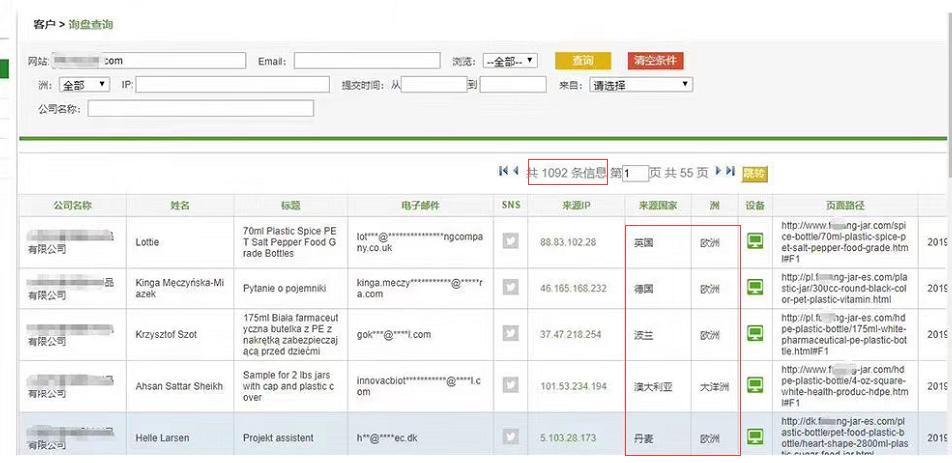This screenshot has width=952, height=463.
Task: Open the 浏览 dropdown set to 全部
Action: [x=510, y=61]
